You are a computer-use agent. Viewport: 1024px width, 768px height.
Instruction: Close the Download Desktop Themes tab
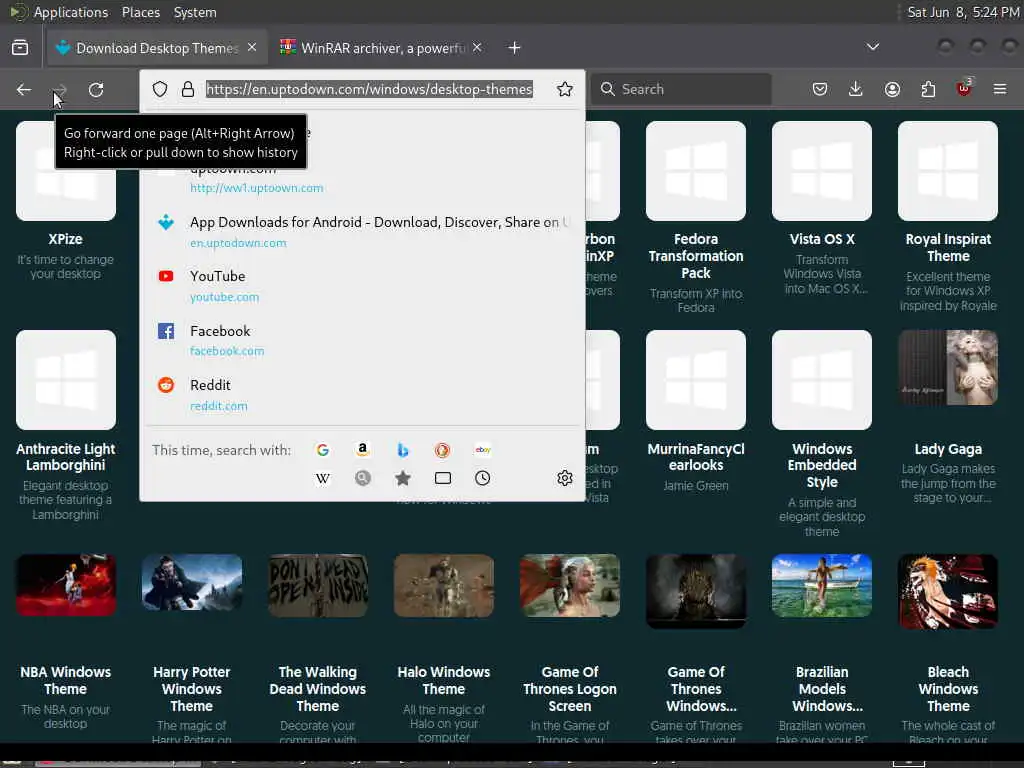[252, 47]
